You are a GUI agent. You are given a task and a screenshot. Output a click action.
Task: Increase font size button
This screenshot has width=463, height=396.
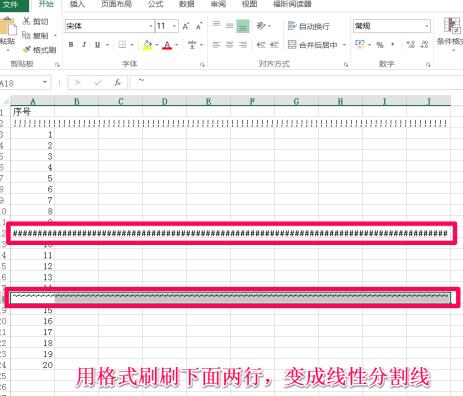click(x=186, y=26)
